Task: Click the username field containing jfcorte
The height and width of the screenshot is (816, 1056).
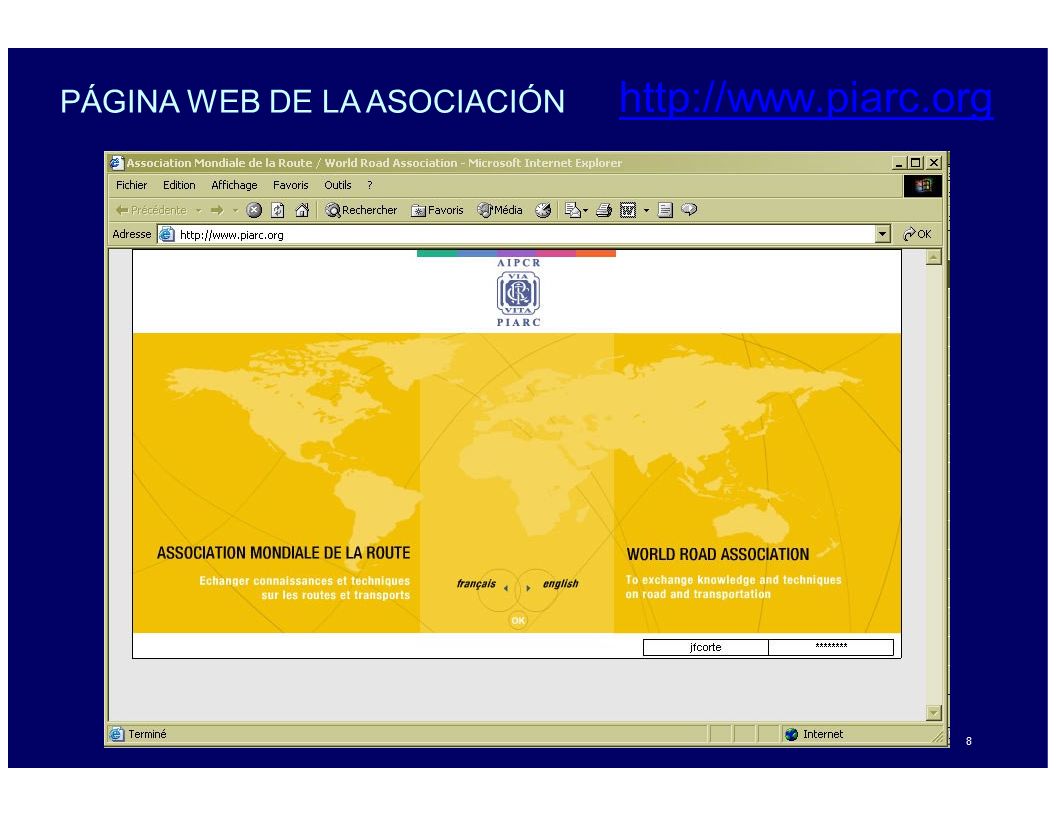Action: (x=706, y=647)
